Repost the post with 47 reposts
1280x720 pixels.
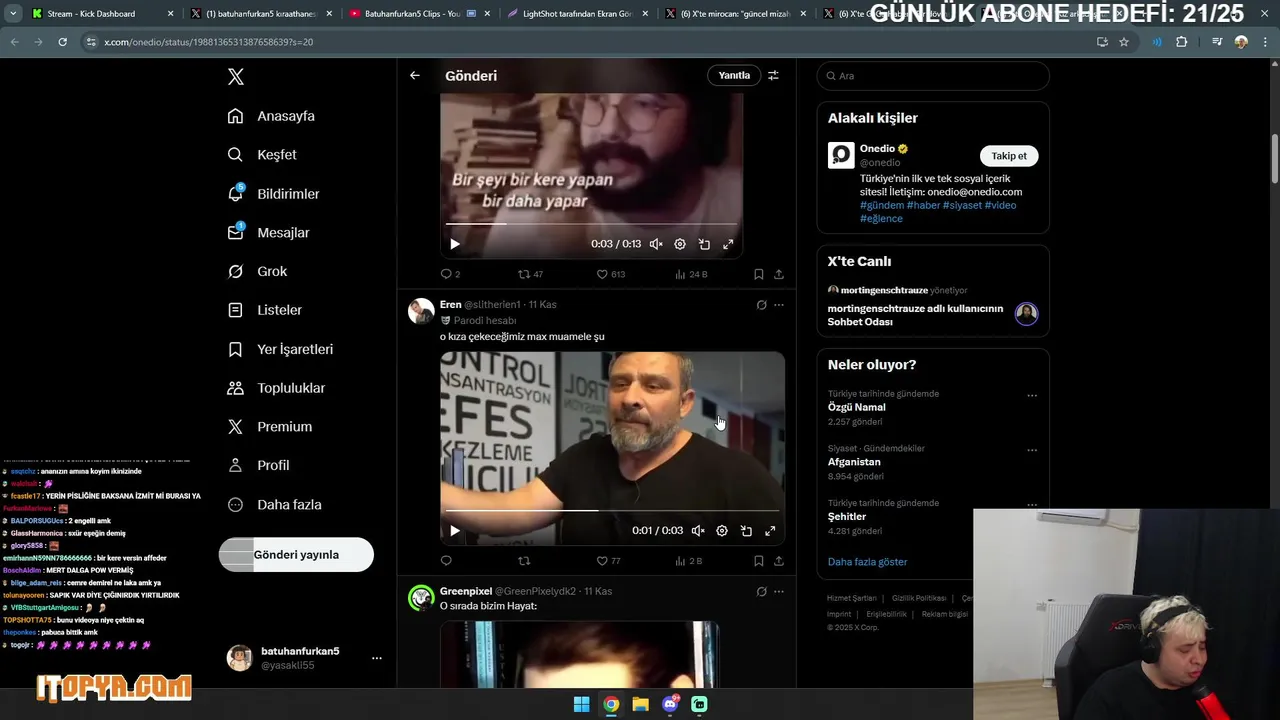click(530, 274)
